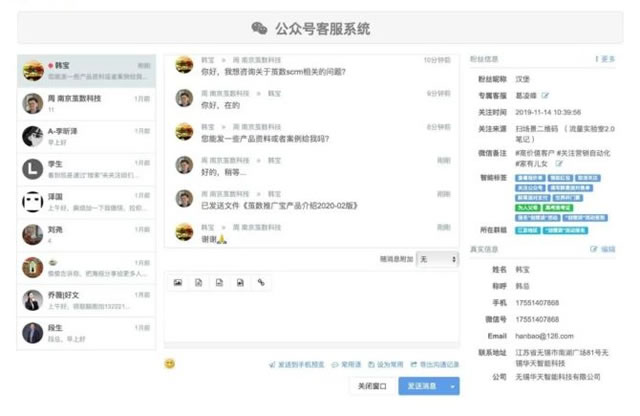Open conversation with 李生
640x416 pixels.
pos(86,169)
